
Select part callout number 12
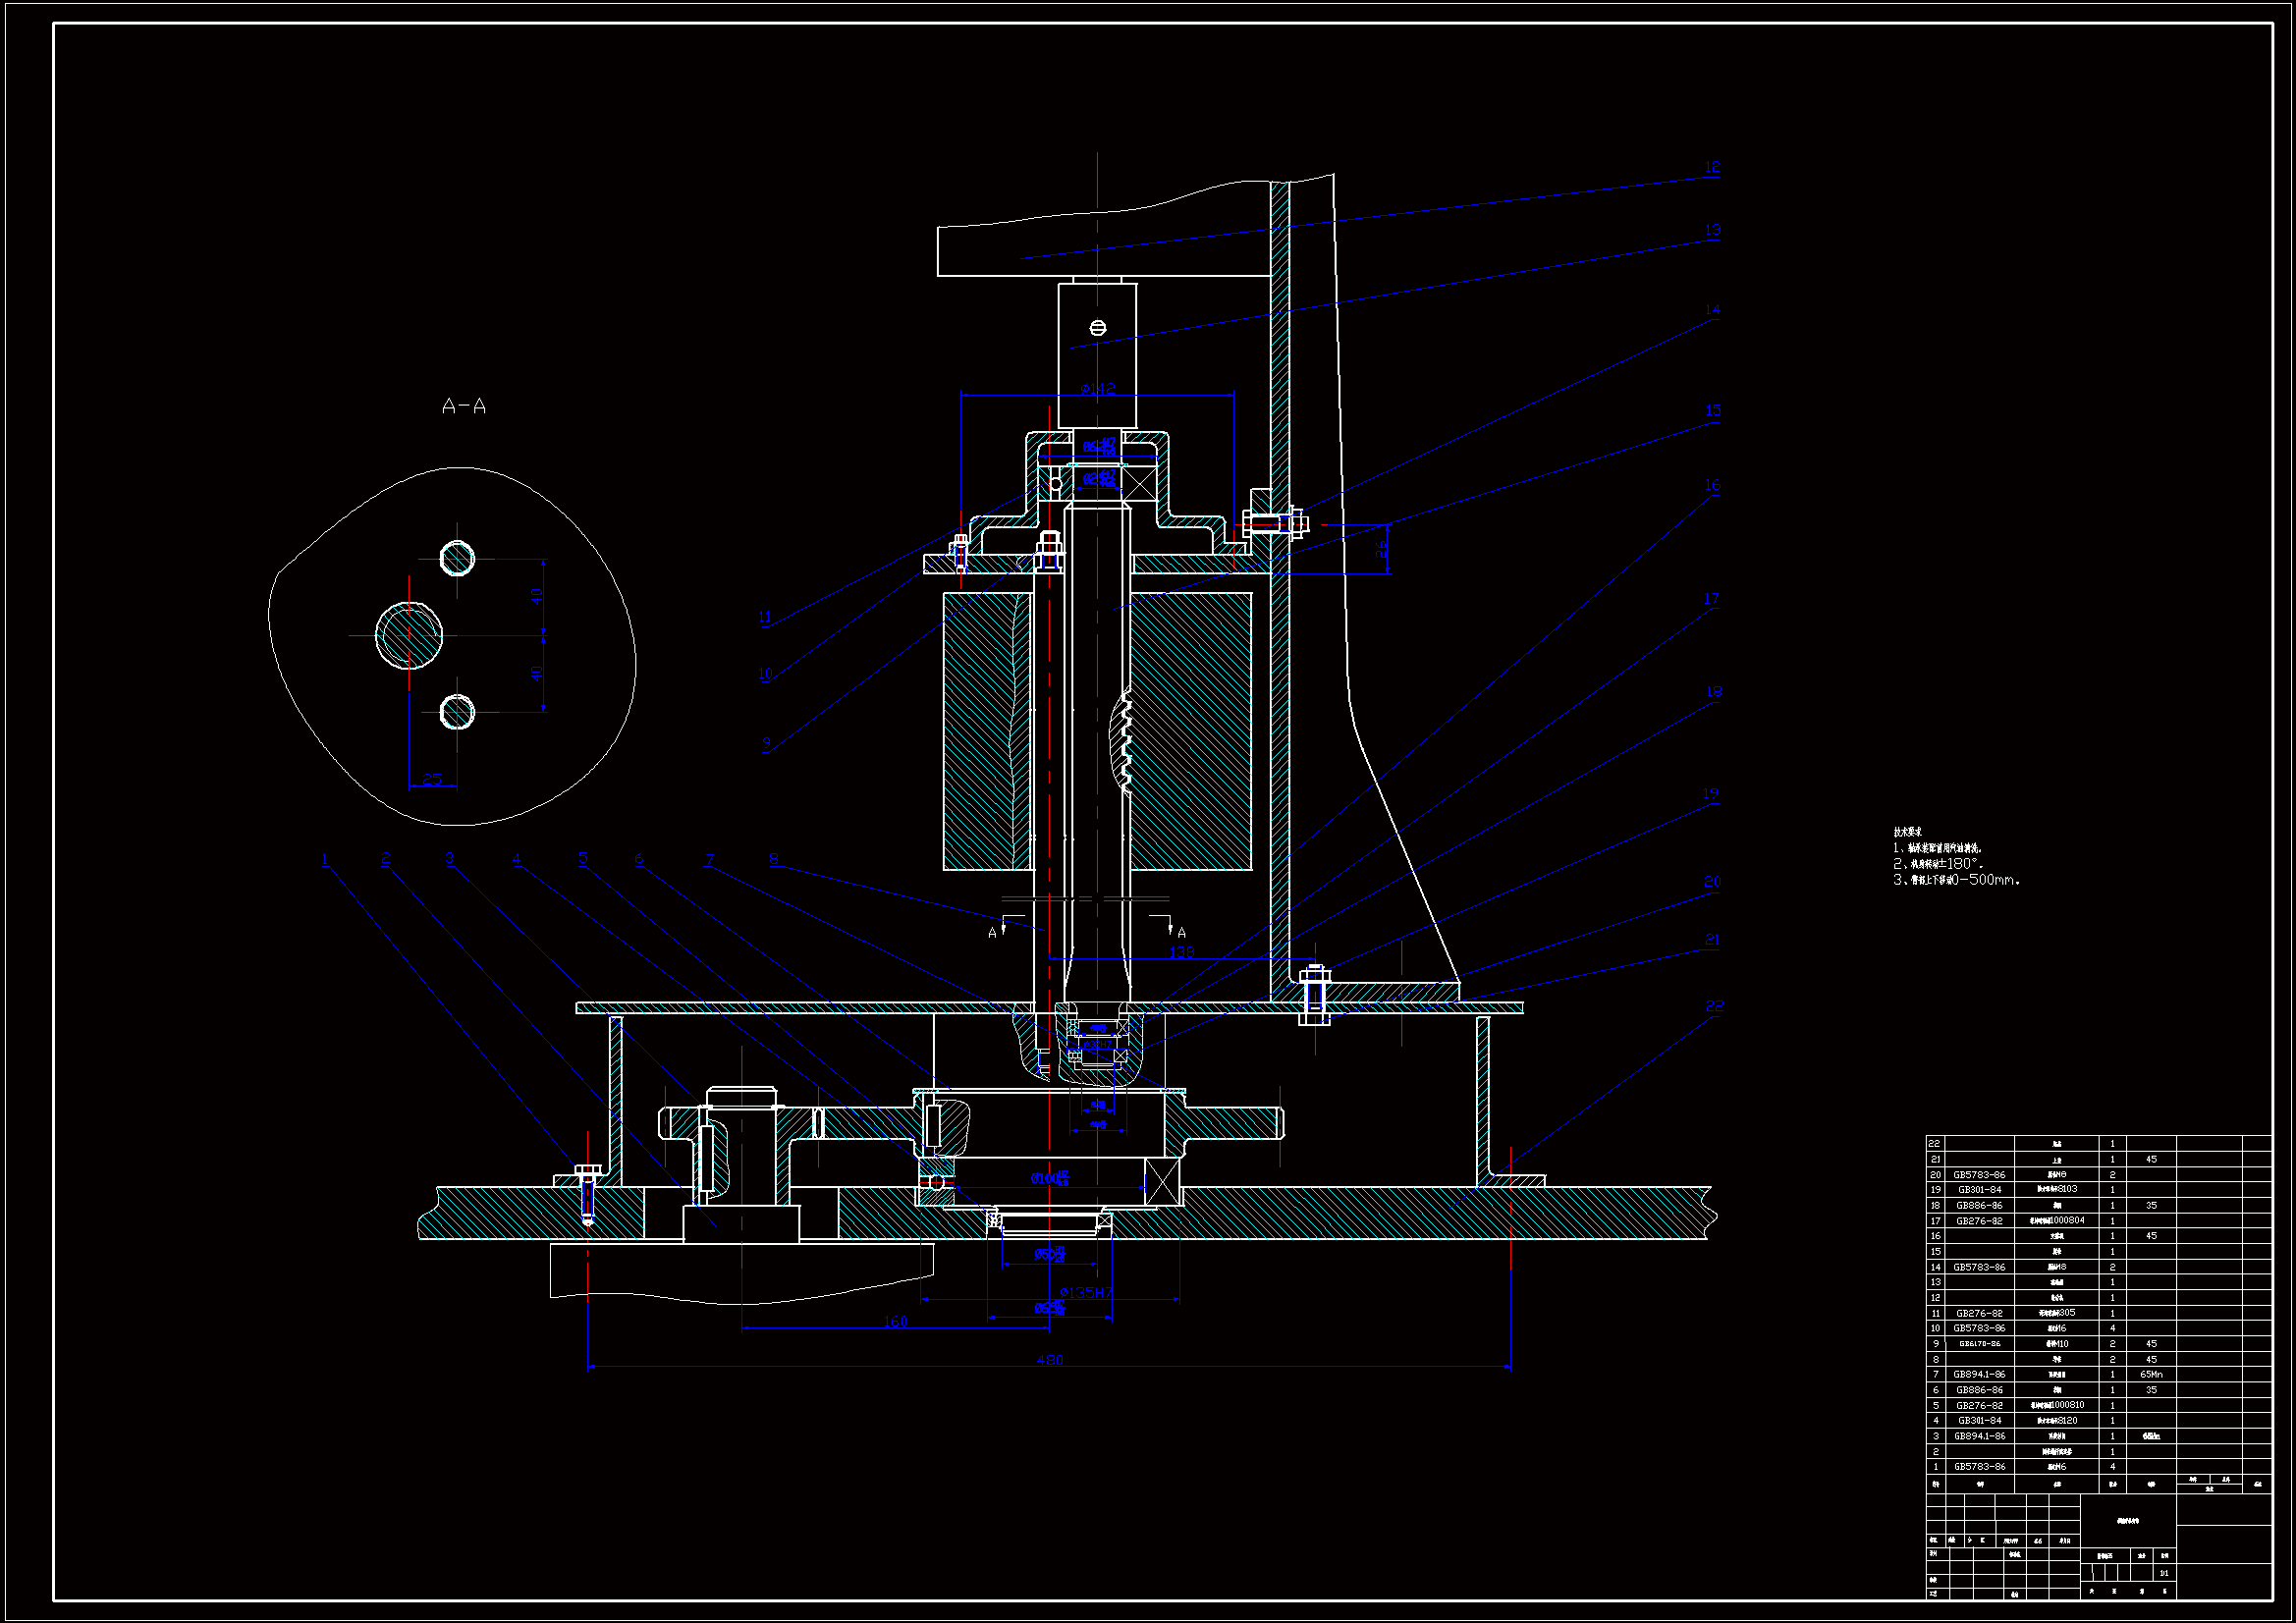pos(1712,167)
